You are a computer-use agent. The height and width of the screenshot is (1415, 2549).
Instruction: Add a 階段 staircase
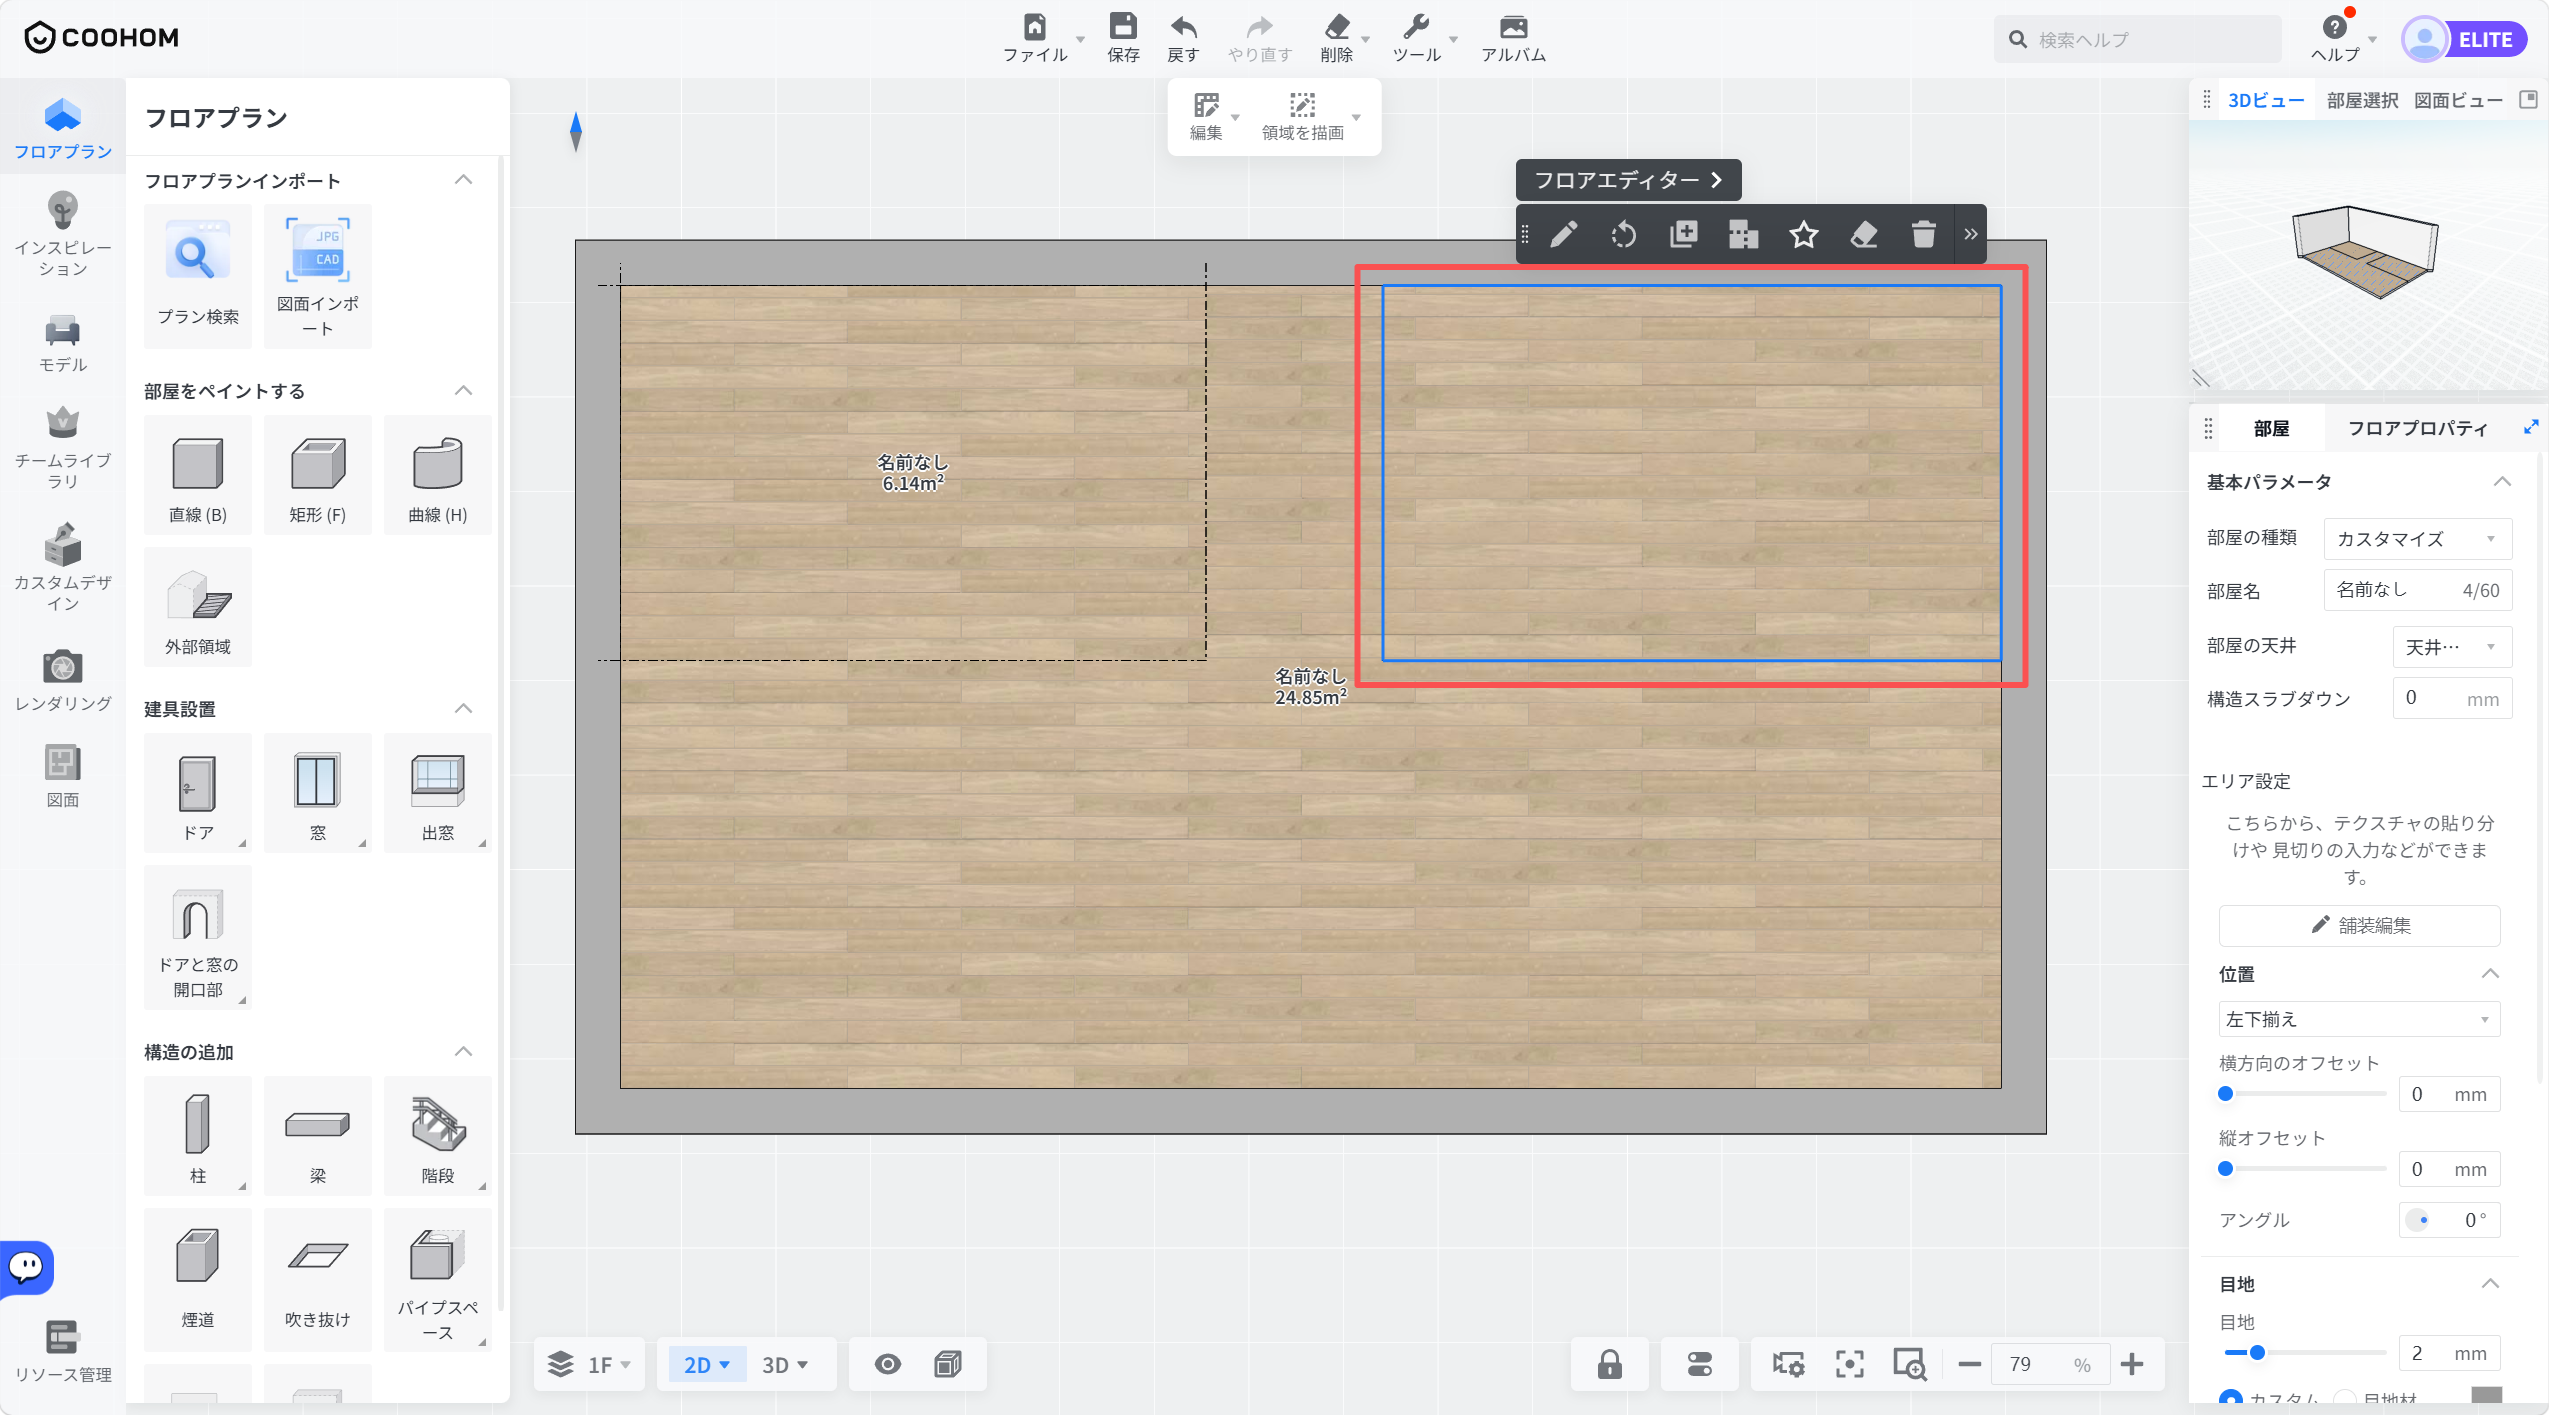438,1137
